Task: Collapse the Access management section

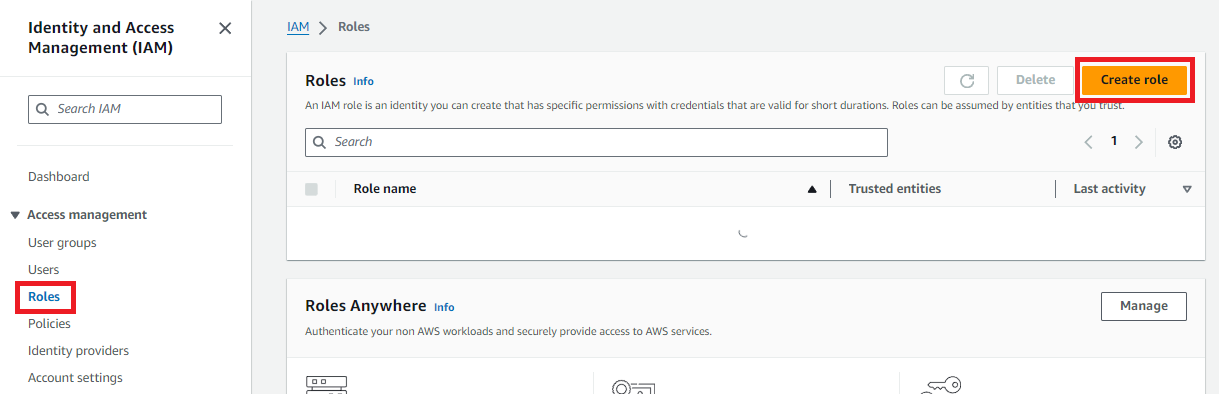Action: (15, 215)
